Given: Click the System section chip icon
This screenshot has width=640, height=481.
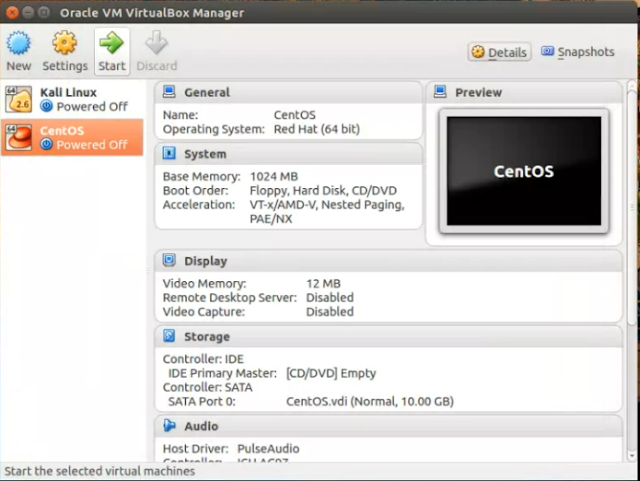Looking at the screenshot, I should pos(169,154).
